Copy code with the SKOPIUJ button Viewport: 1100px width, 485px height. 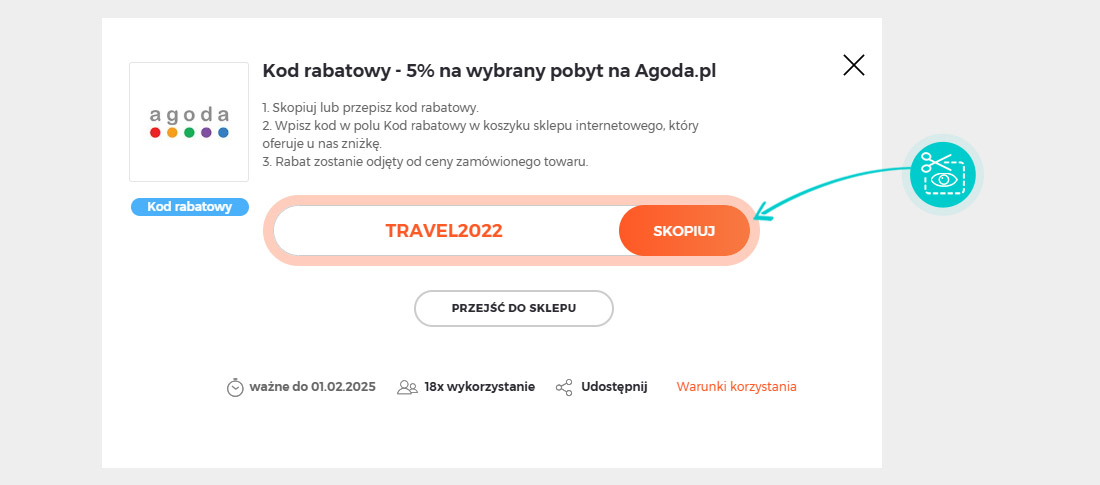(x=684, y=230)
